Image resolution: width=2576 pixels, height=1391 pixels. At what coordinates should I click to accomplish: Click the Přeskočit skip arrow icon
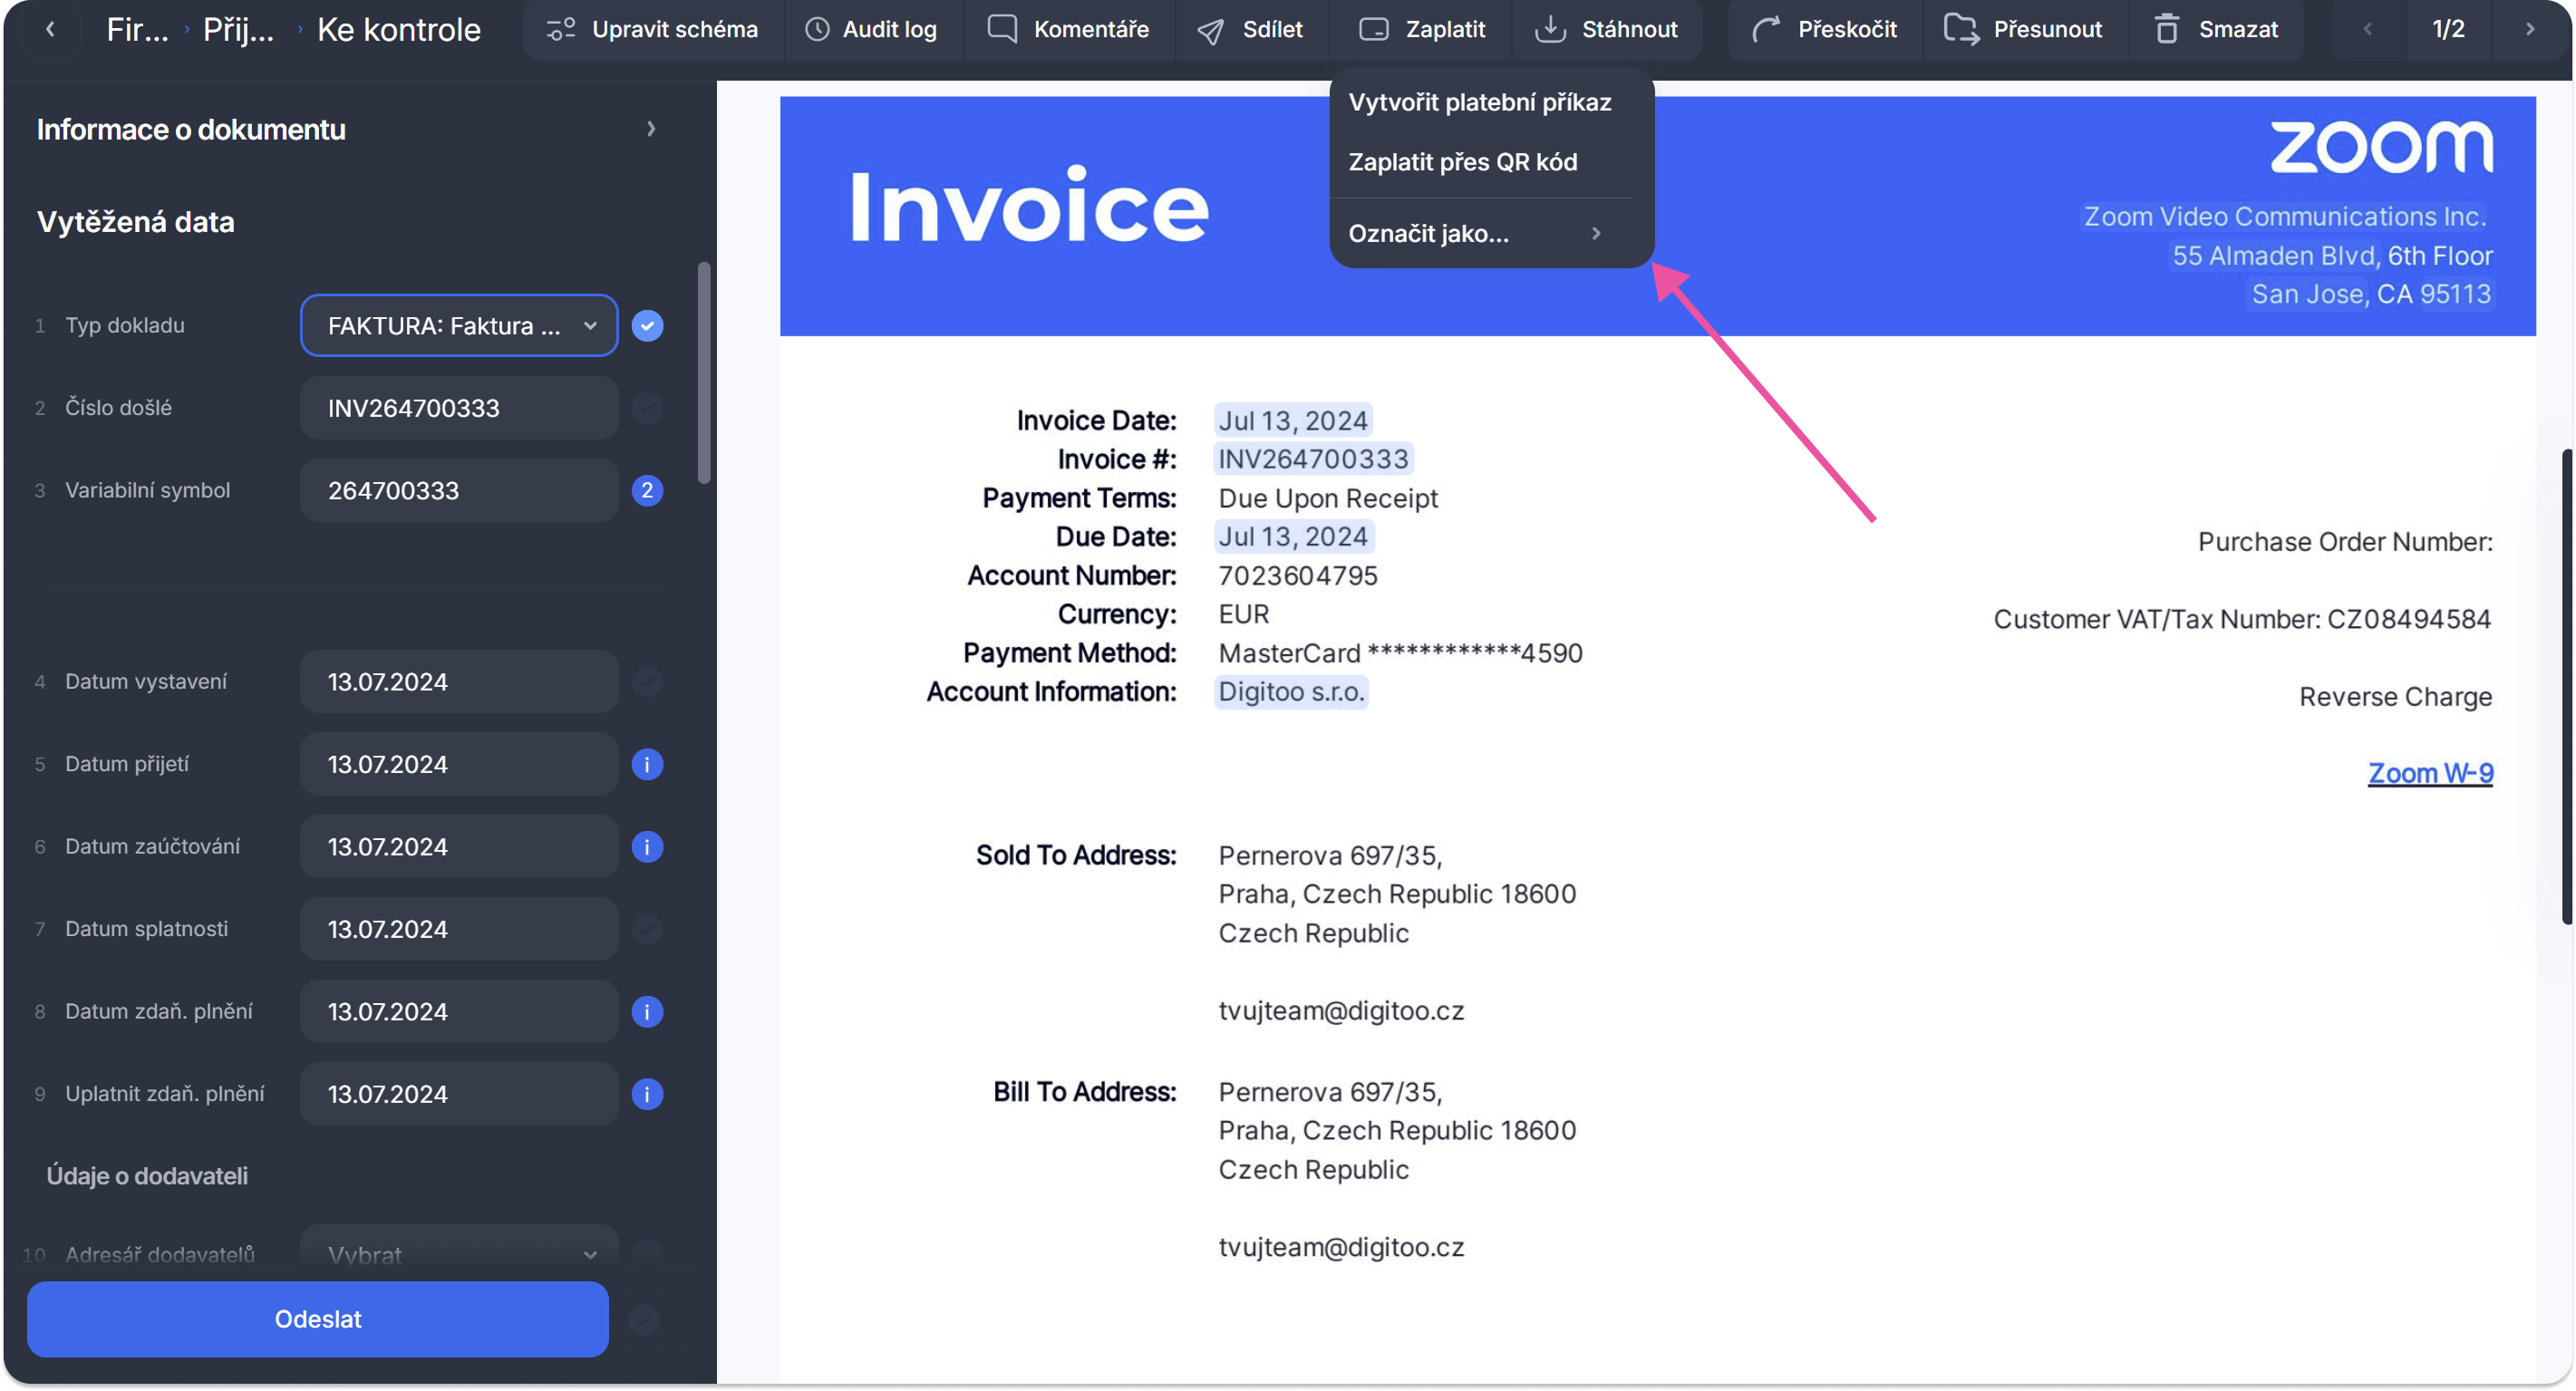click(x=1765, y=29)
